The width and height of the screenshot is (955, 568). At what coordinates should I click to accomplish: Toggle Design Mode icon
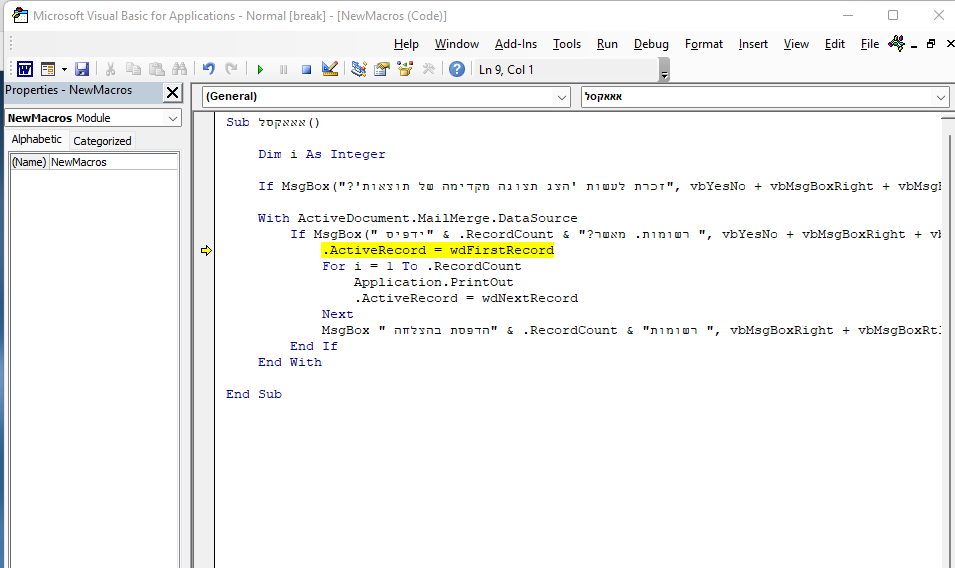(x=329, y=69)
